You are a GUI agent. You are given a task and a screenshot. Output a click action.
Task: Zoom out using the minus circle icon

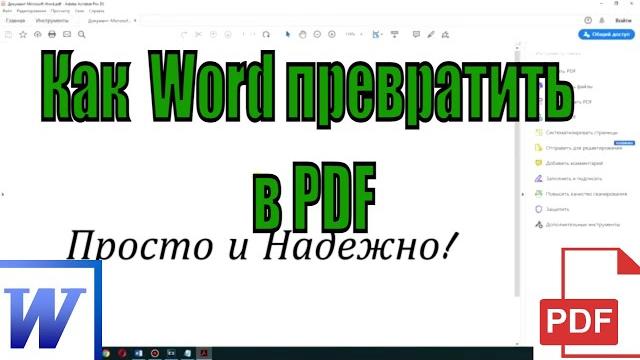pyautogui.click(x=317, y=35)
